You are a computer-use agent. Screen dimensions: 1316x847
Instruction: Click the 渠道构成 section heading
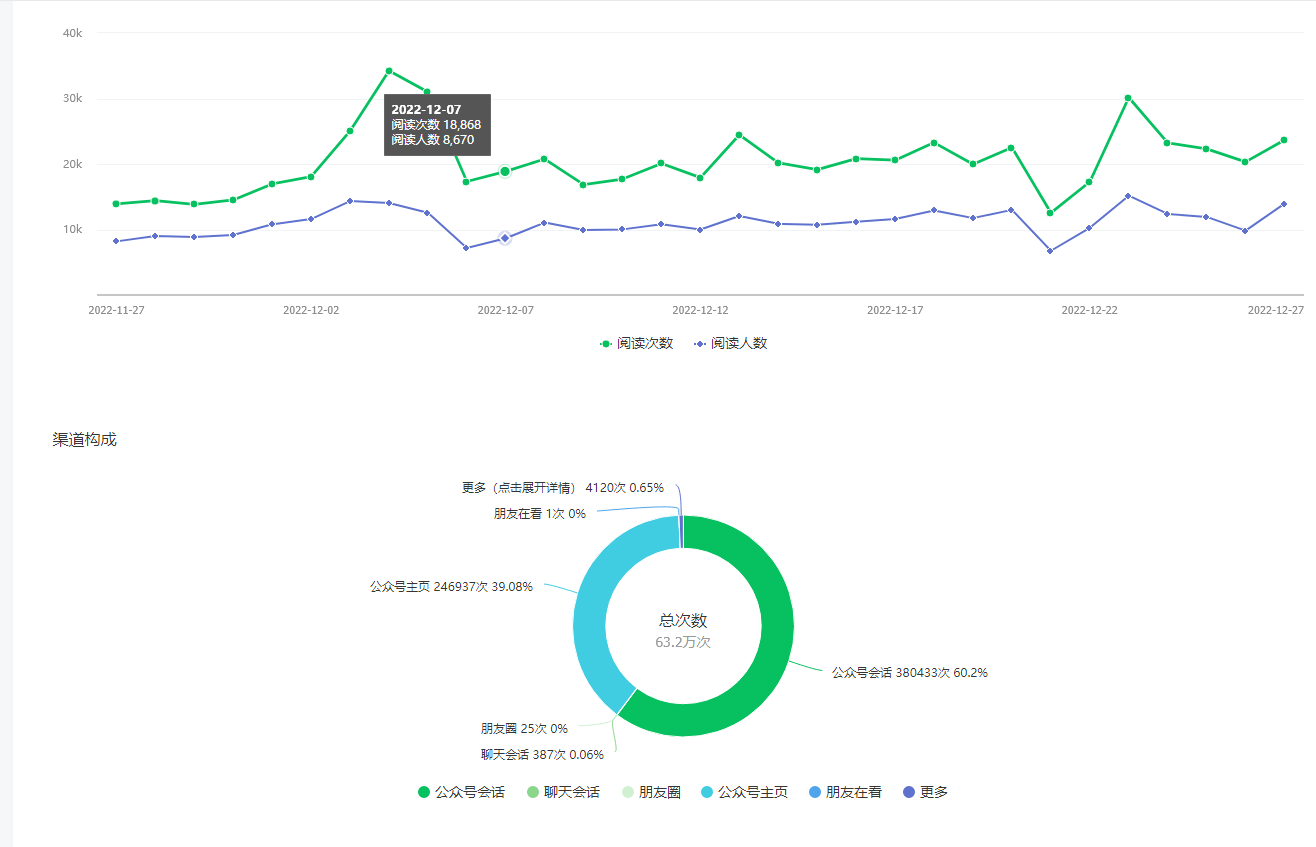tap(85, 439)
